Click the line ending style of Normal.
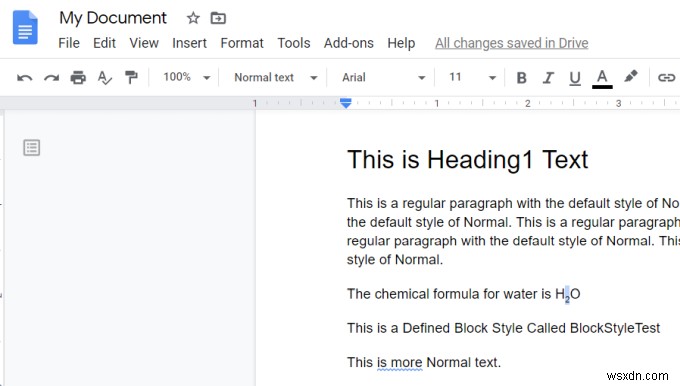The width and height of the screenshot is (680, 386). pyautogui.click(x=395, y=260)
